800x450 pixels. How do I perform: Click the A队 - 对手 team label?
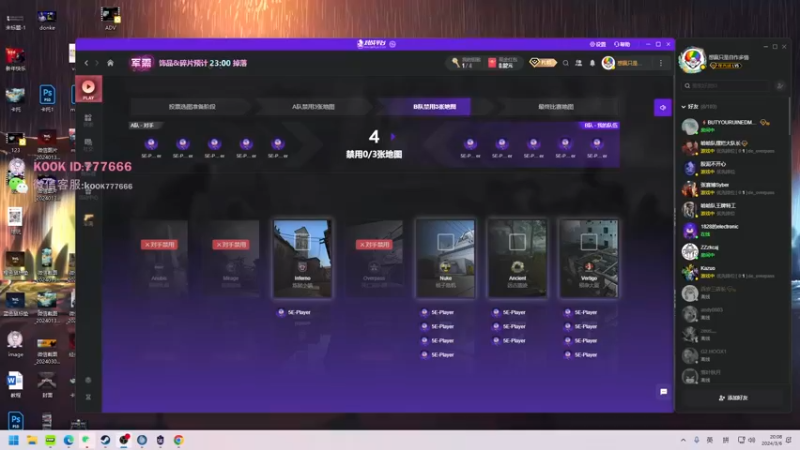(x=142, y=125)
